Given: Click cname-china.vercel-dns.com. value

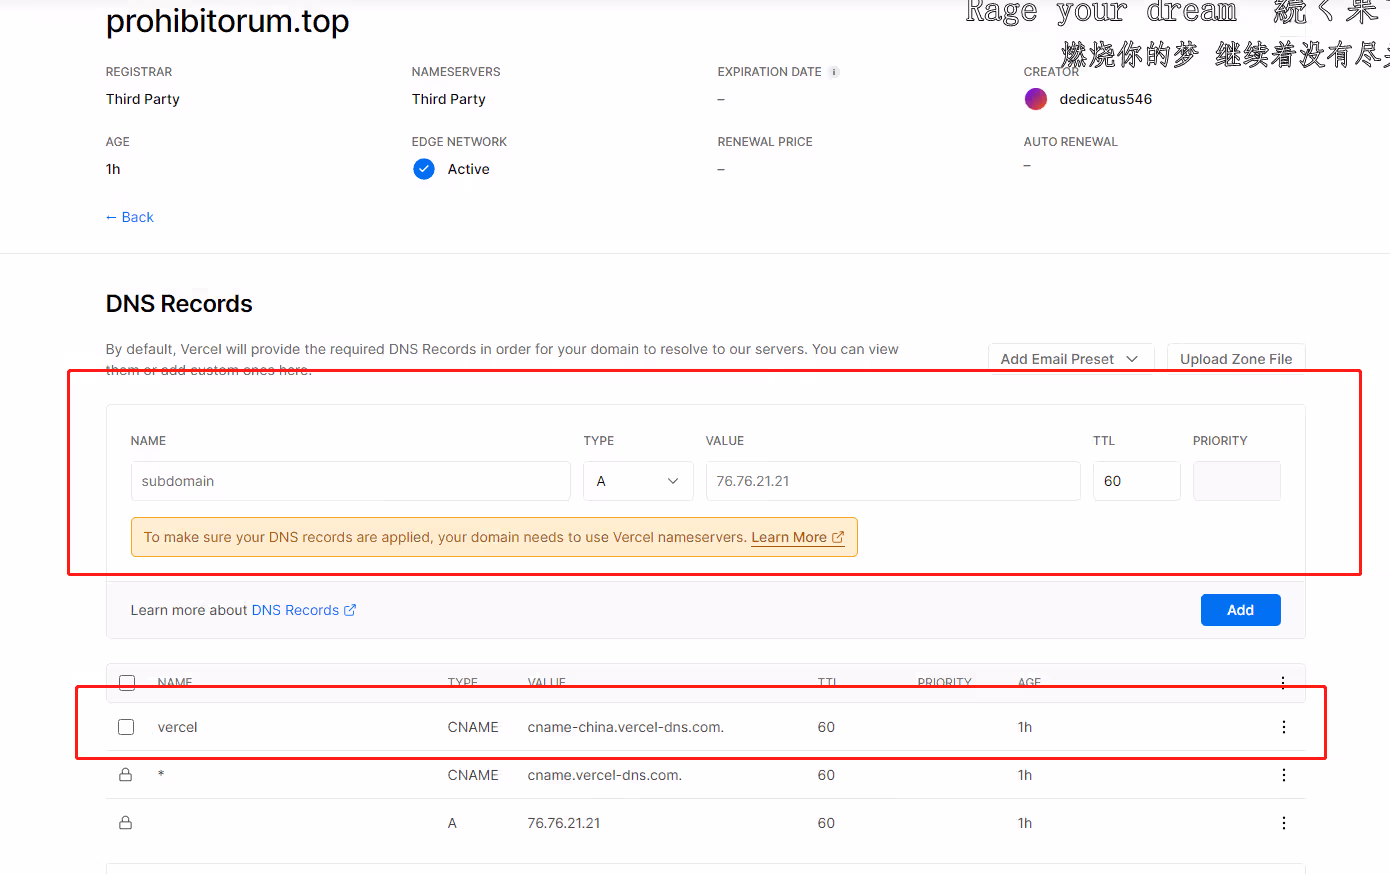Looking at the screenshot, I should [626, 727].
